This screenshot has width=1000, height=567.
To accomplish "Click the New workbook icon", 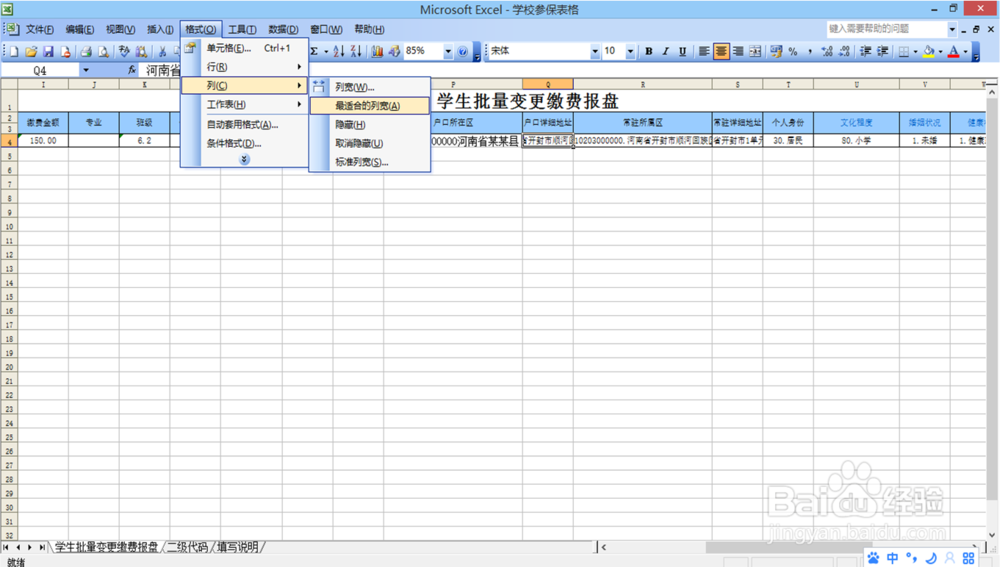I will tap(14, 52).
